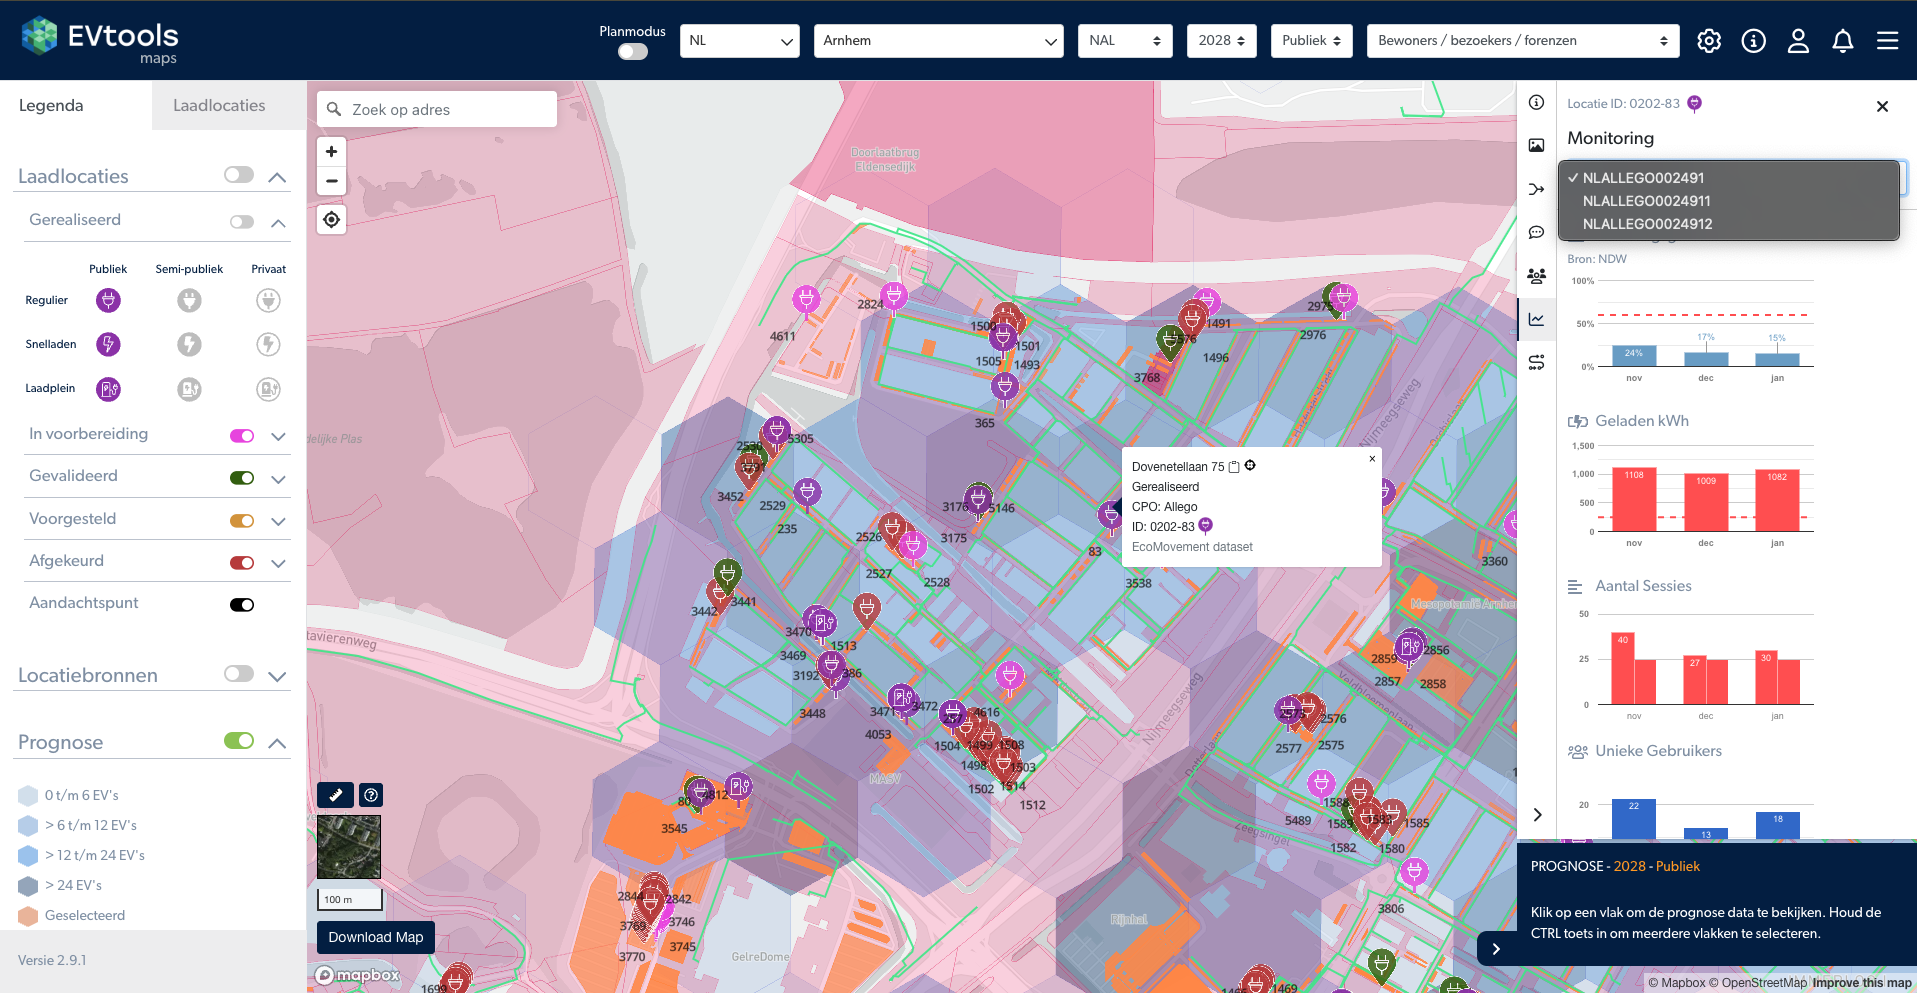The height and width of the screenshot is (993, 1917).
Task: Click the Download Map button
Action: 375,937
